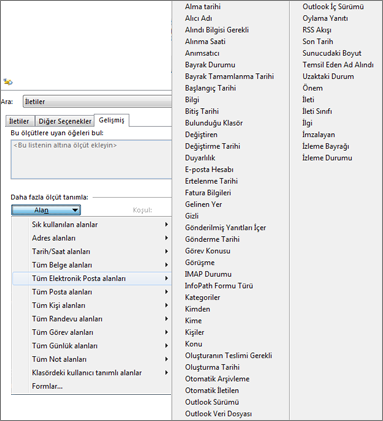Expand Adres alanları submenu
Image resolution: width=383 pixels, height=421 pixels.
pyautogui.click(x=91, y=238)
